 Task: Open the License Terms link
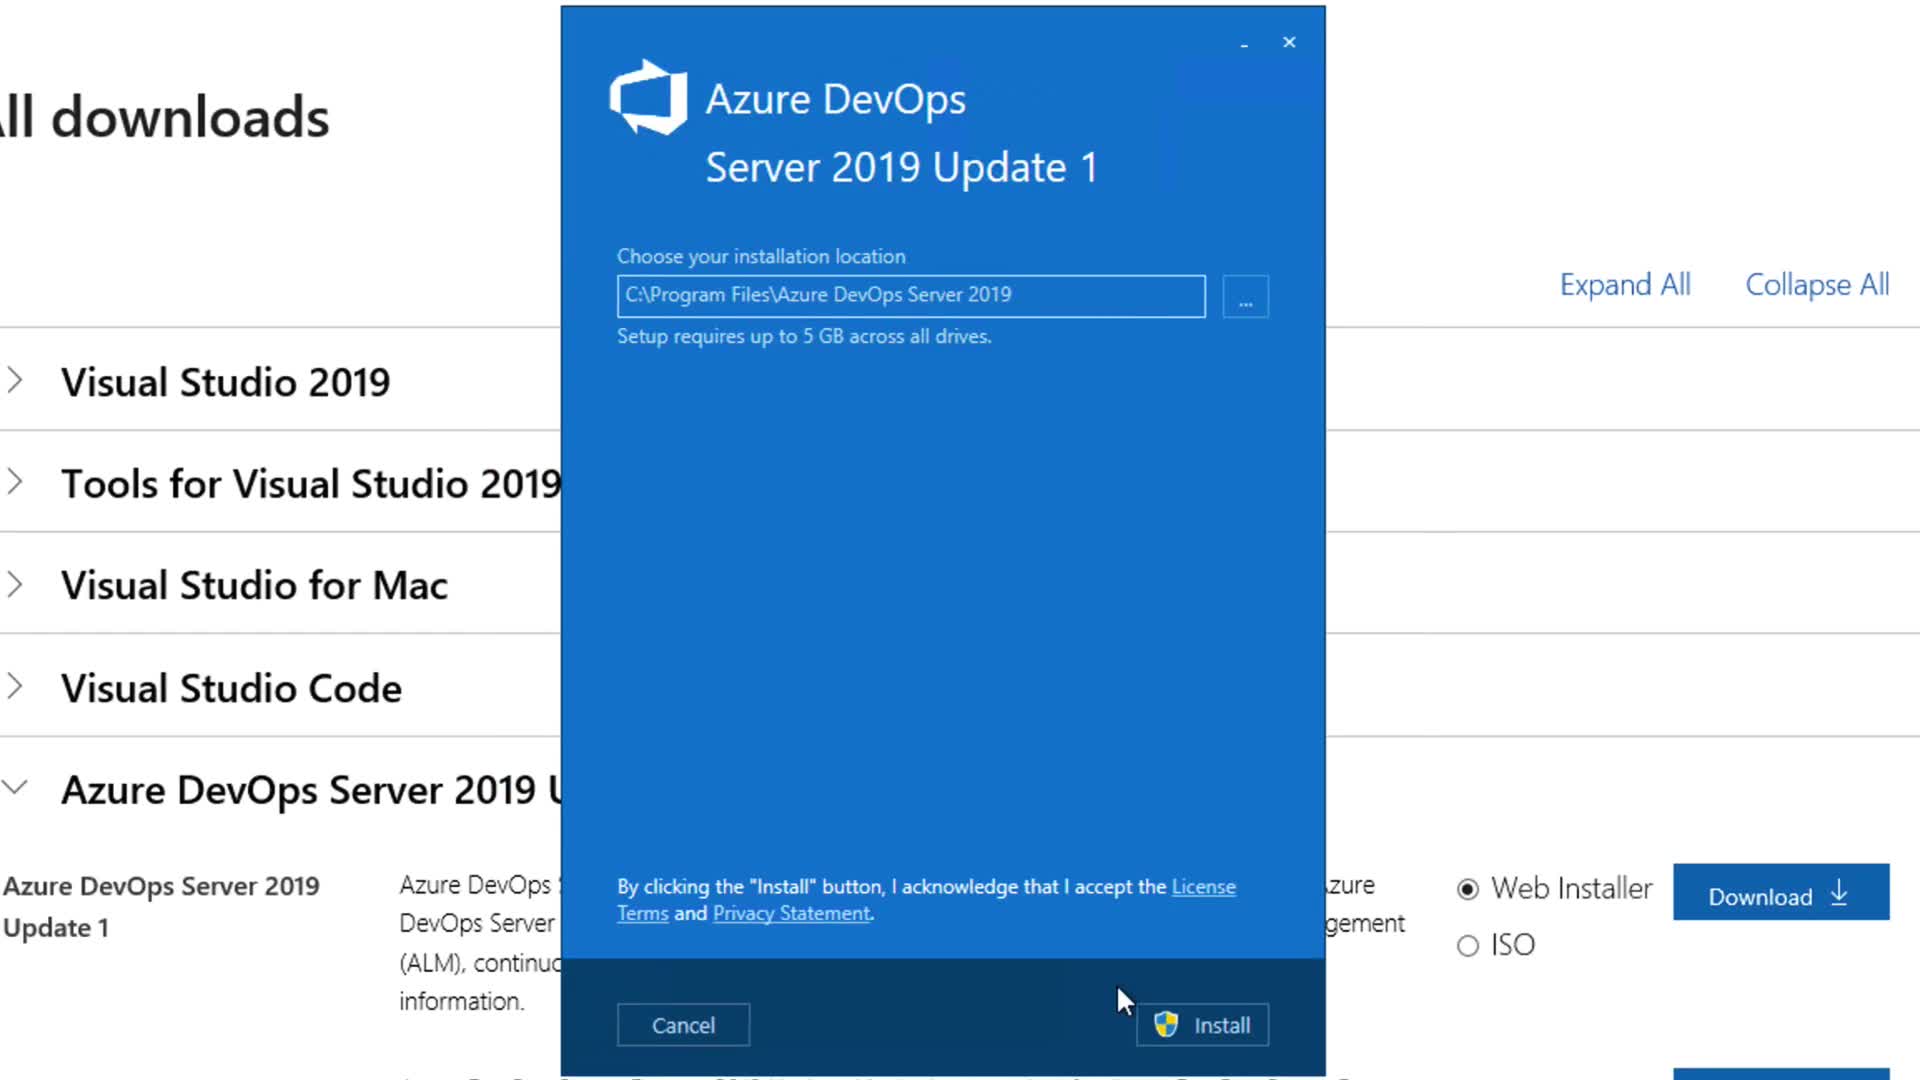(1203, 887)
